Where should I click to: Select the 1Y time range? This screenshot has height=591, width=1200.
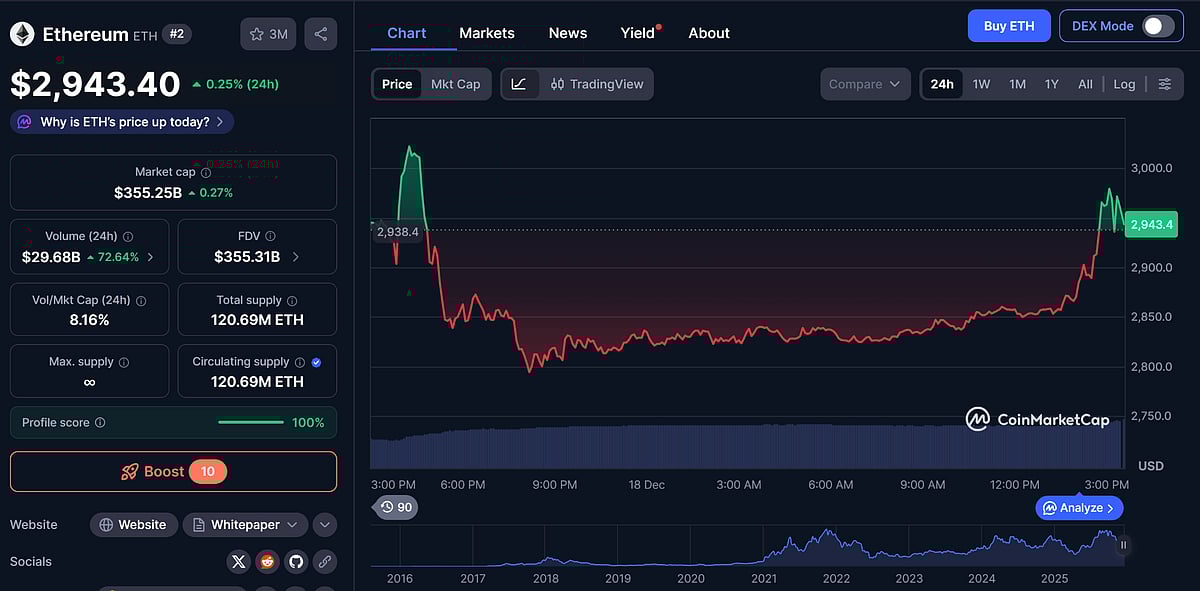pyautogui.click(x=1051, y=84)
